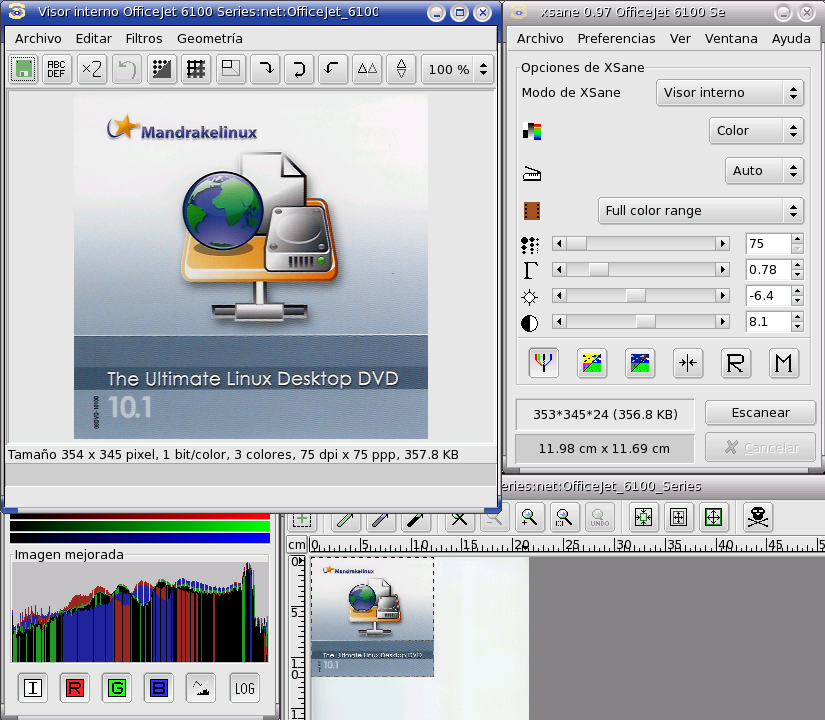825x720 pixels.
Task: Toggle histogram pixel/line display icon
Action: coord(201,687)
